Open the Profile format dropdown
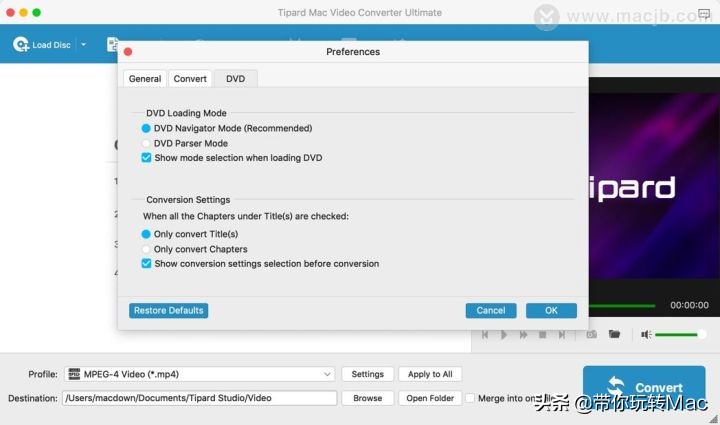Image resolution: width=720 pixels, height=425 pixels. coord(327,374)
